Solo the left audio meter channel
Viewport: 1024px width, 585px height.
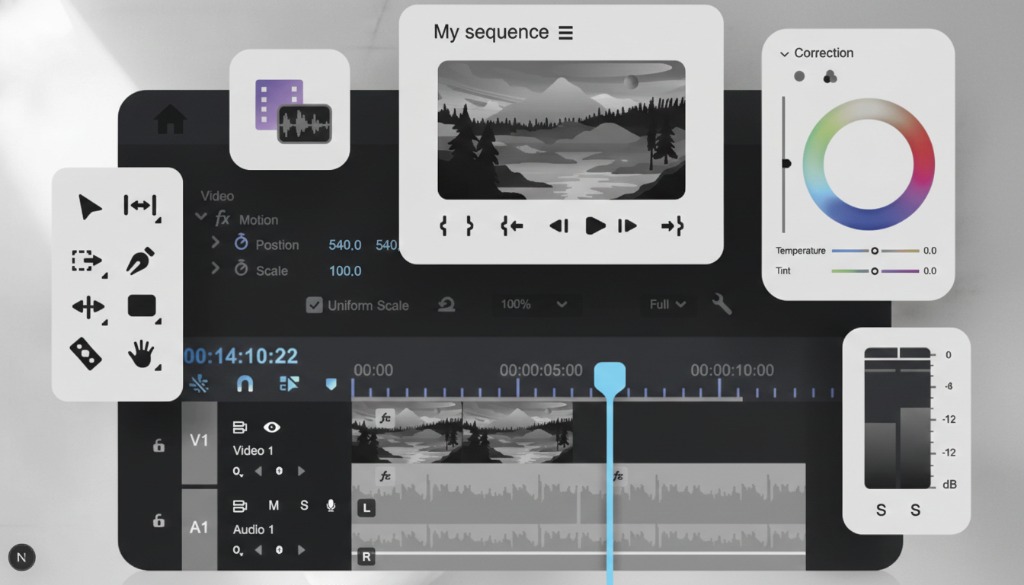tap(881, 510)
